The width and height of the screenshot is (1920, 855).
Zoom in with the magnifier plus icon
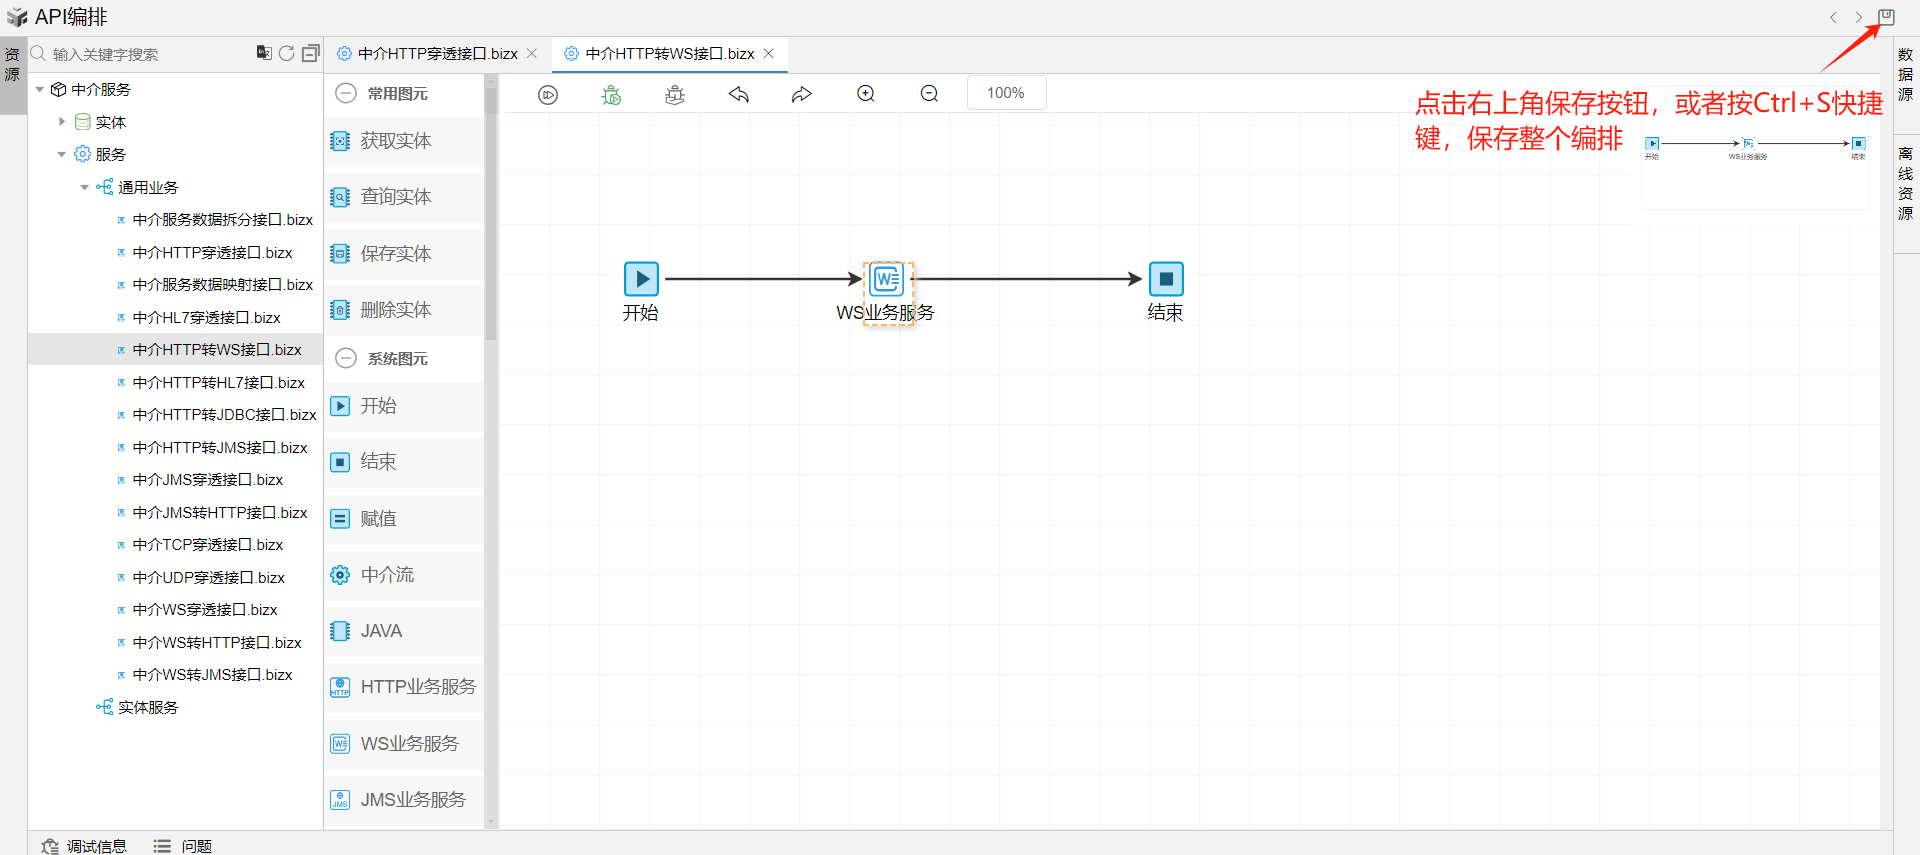[866, 94]
